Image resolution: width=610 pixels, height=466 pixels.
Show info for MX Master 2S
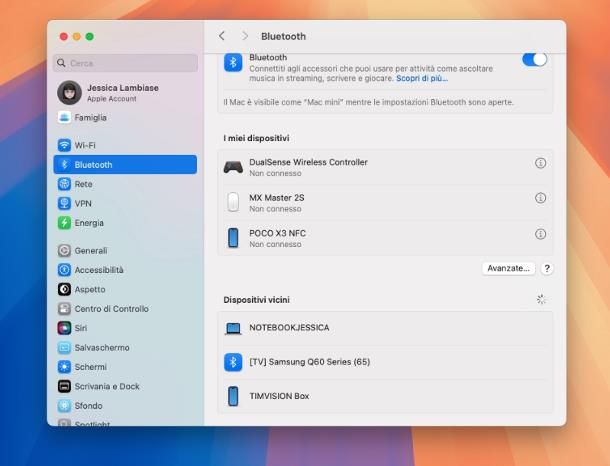point(540,198)
